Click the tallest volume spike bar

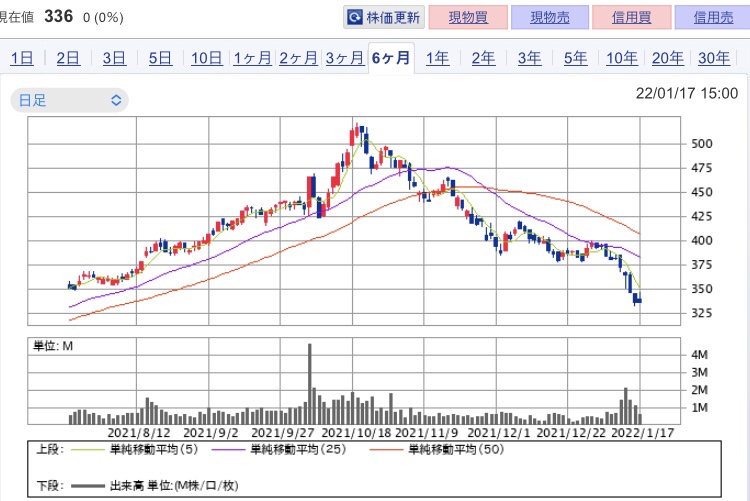tap(310, 384)
